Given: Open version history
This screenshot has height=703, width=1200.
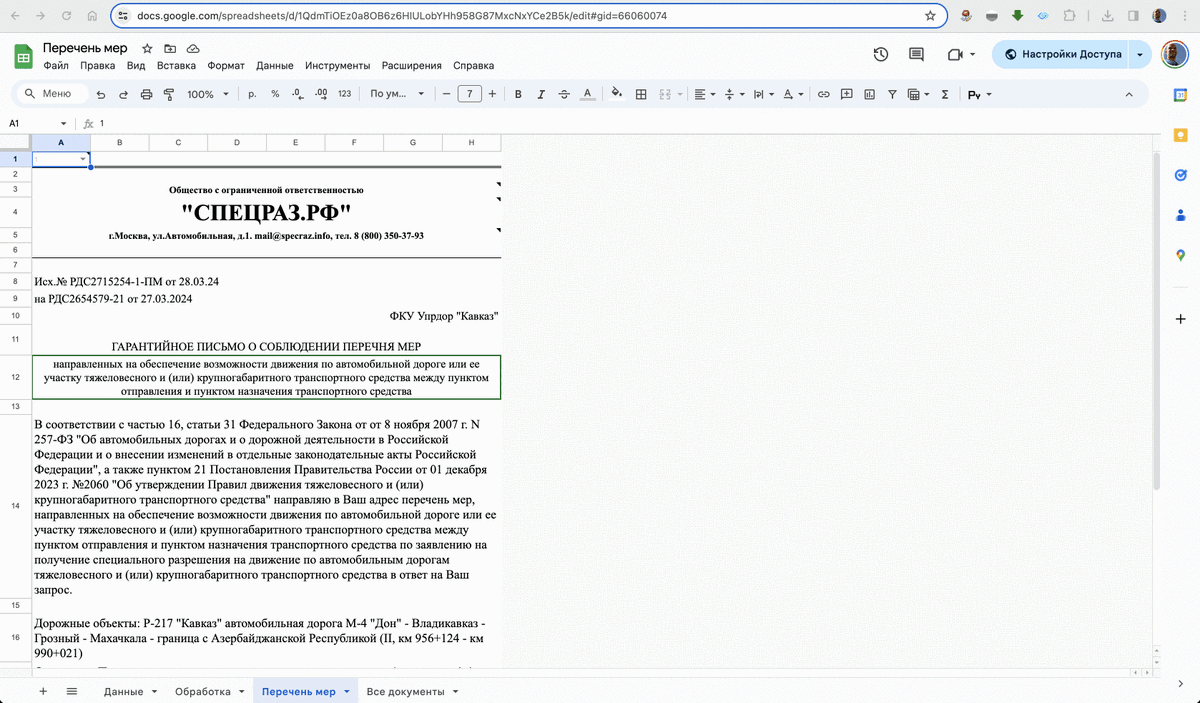Looking at the screenshot, I should pyautogui.click(x=880, y=54).
